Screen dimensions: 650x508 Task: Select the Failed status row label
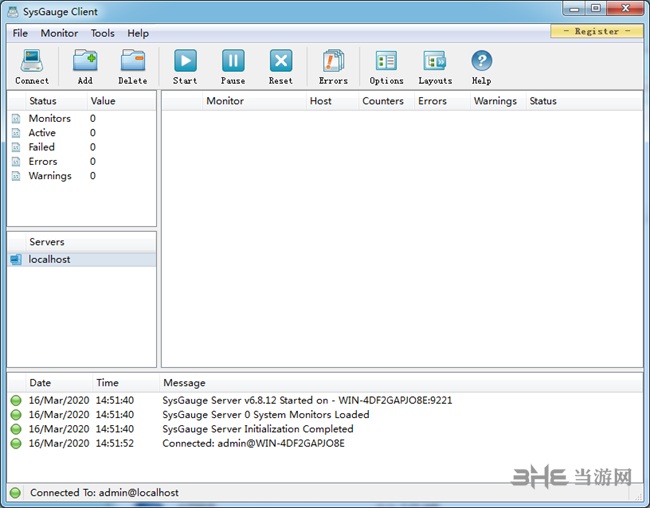[41, 147]
